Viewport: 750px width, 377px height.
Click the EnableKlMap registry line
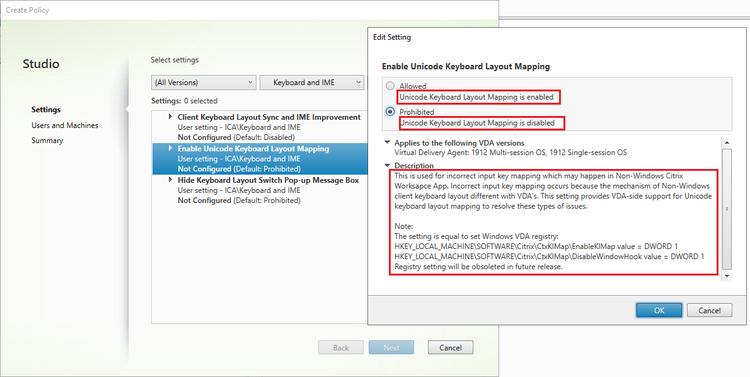536,245
